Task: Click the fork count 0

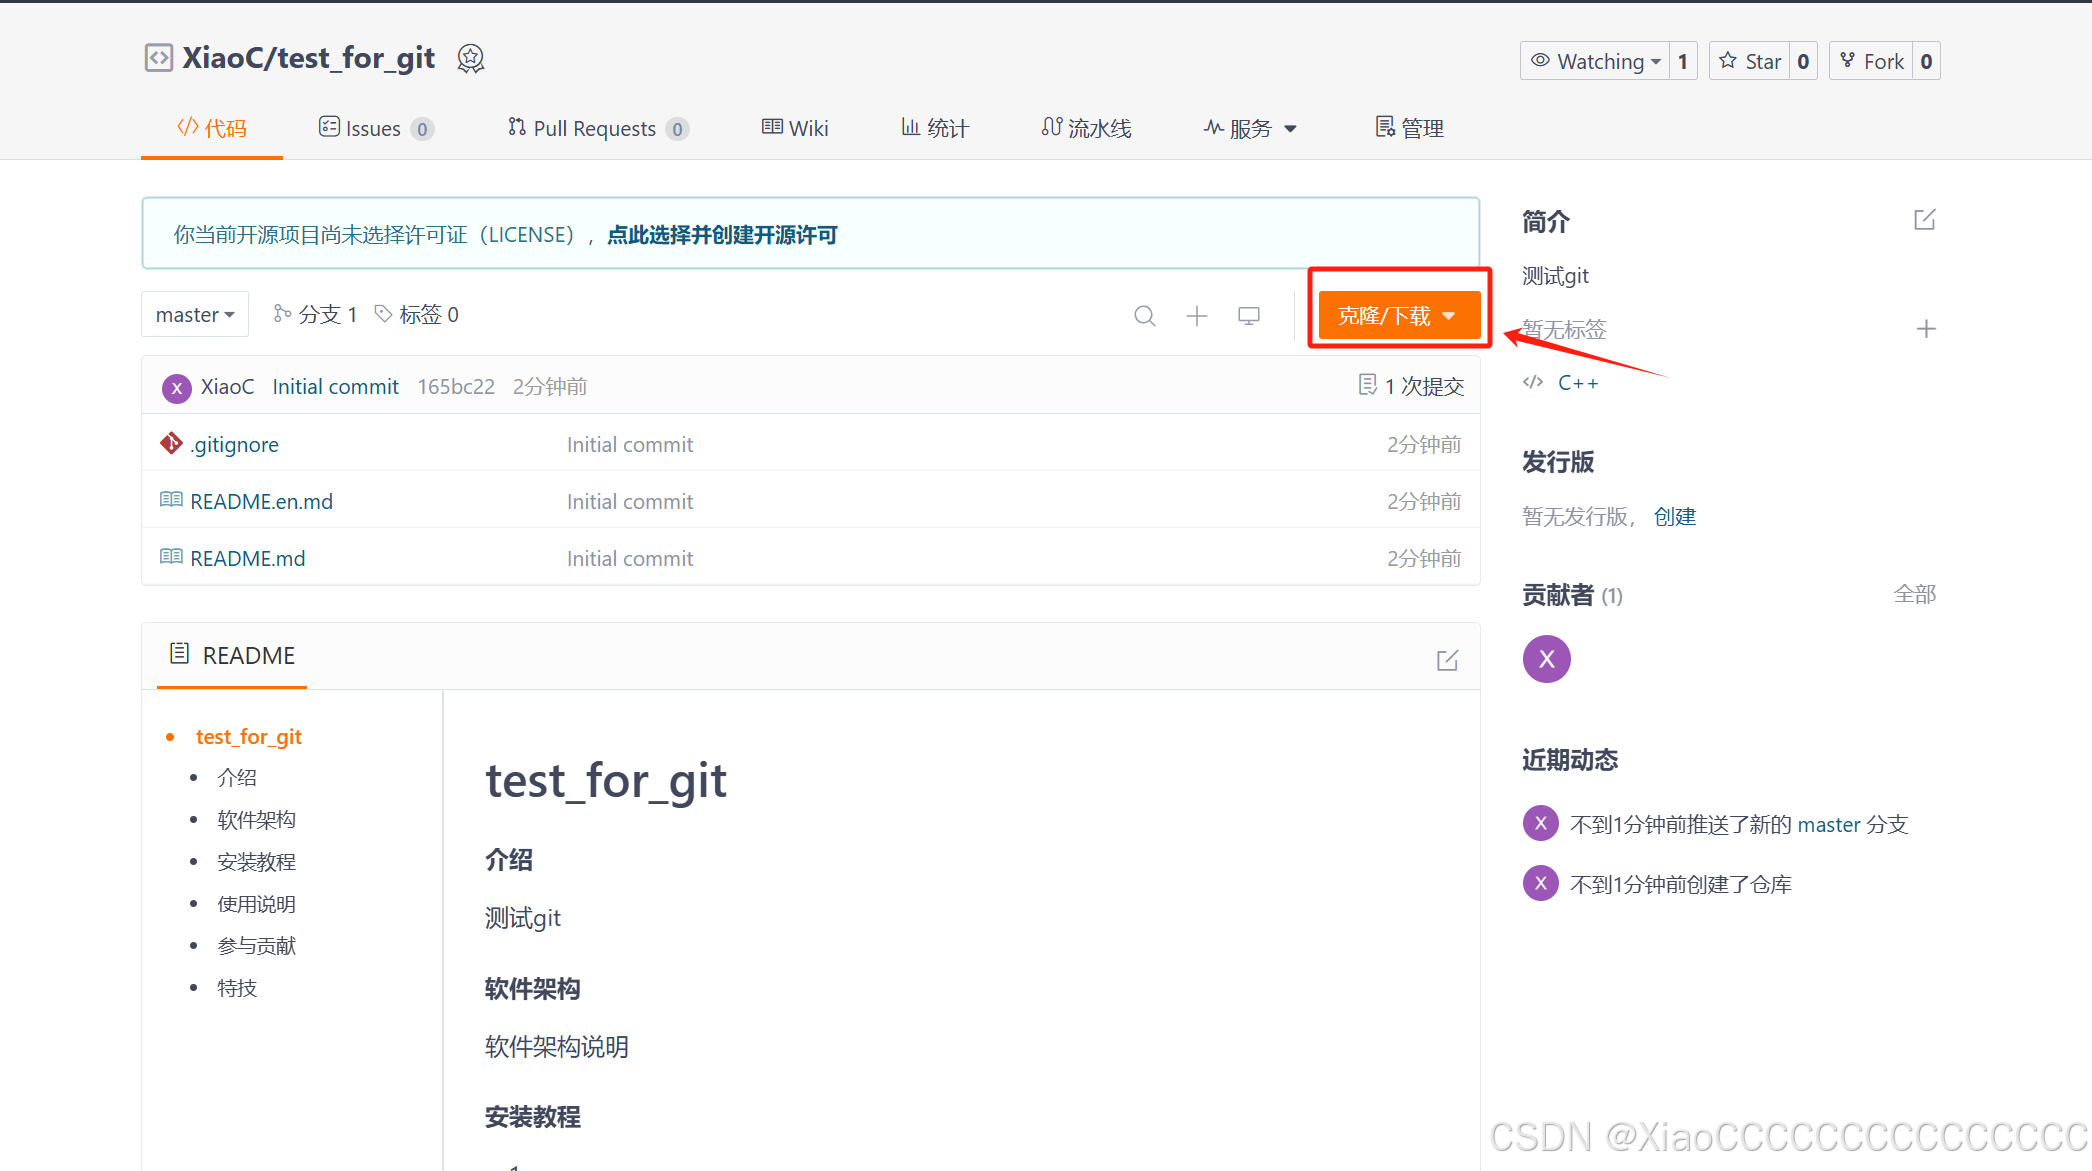Action: (1926, 61)
